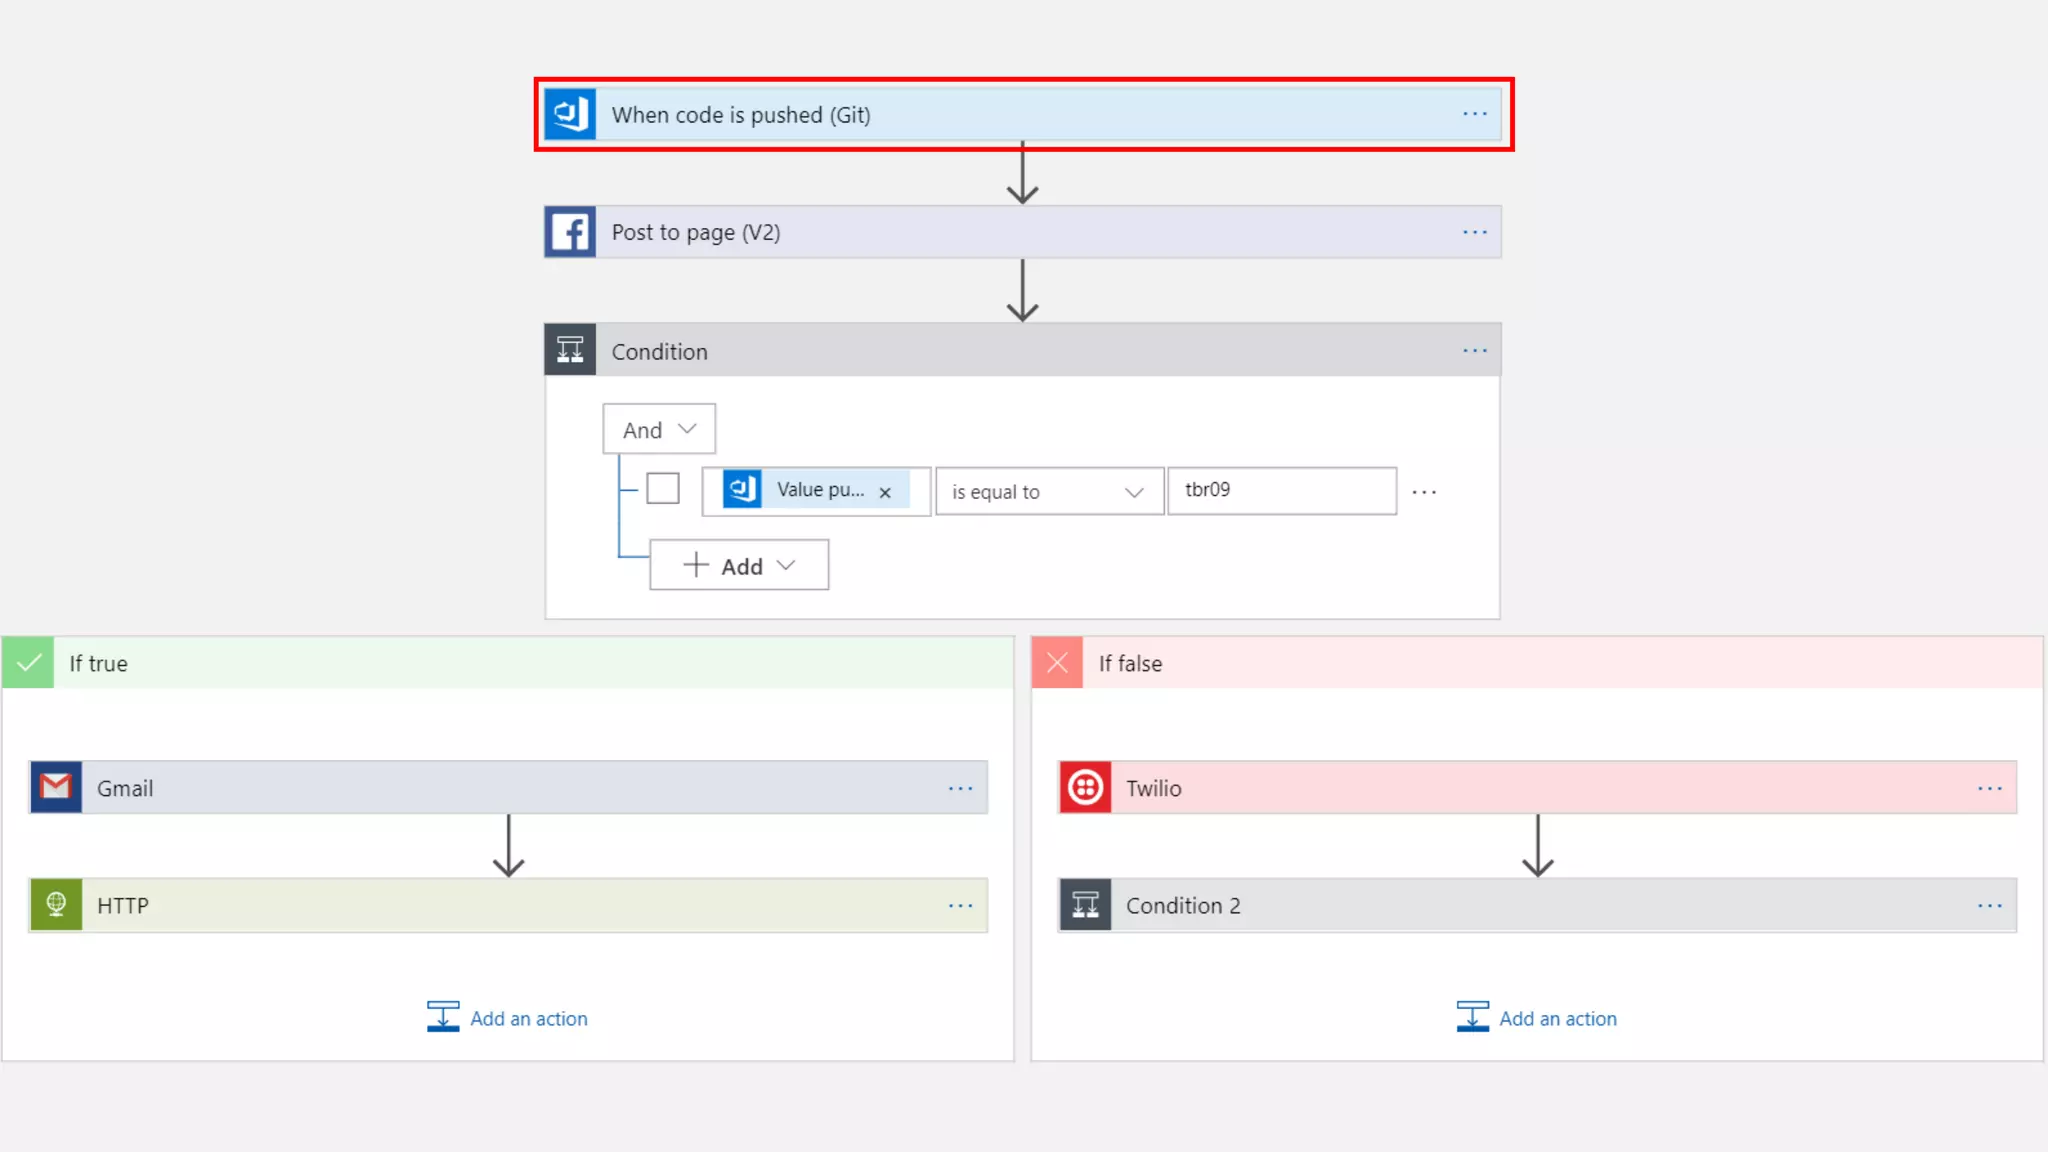Open ellipsis menu for the condition row

[1424, 492]
